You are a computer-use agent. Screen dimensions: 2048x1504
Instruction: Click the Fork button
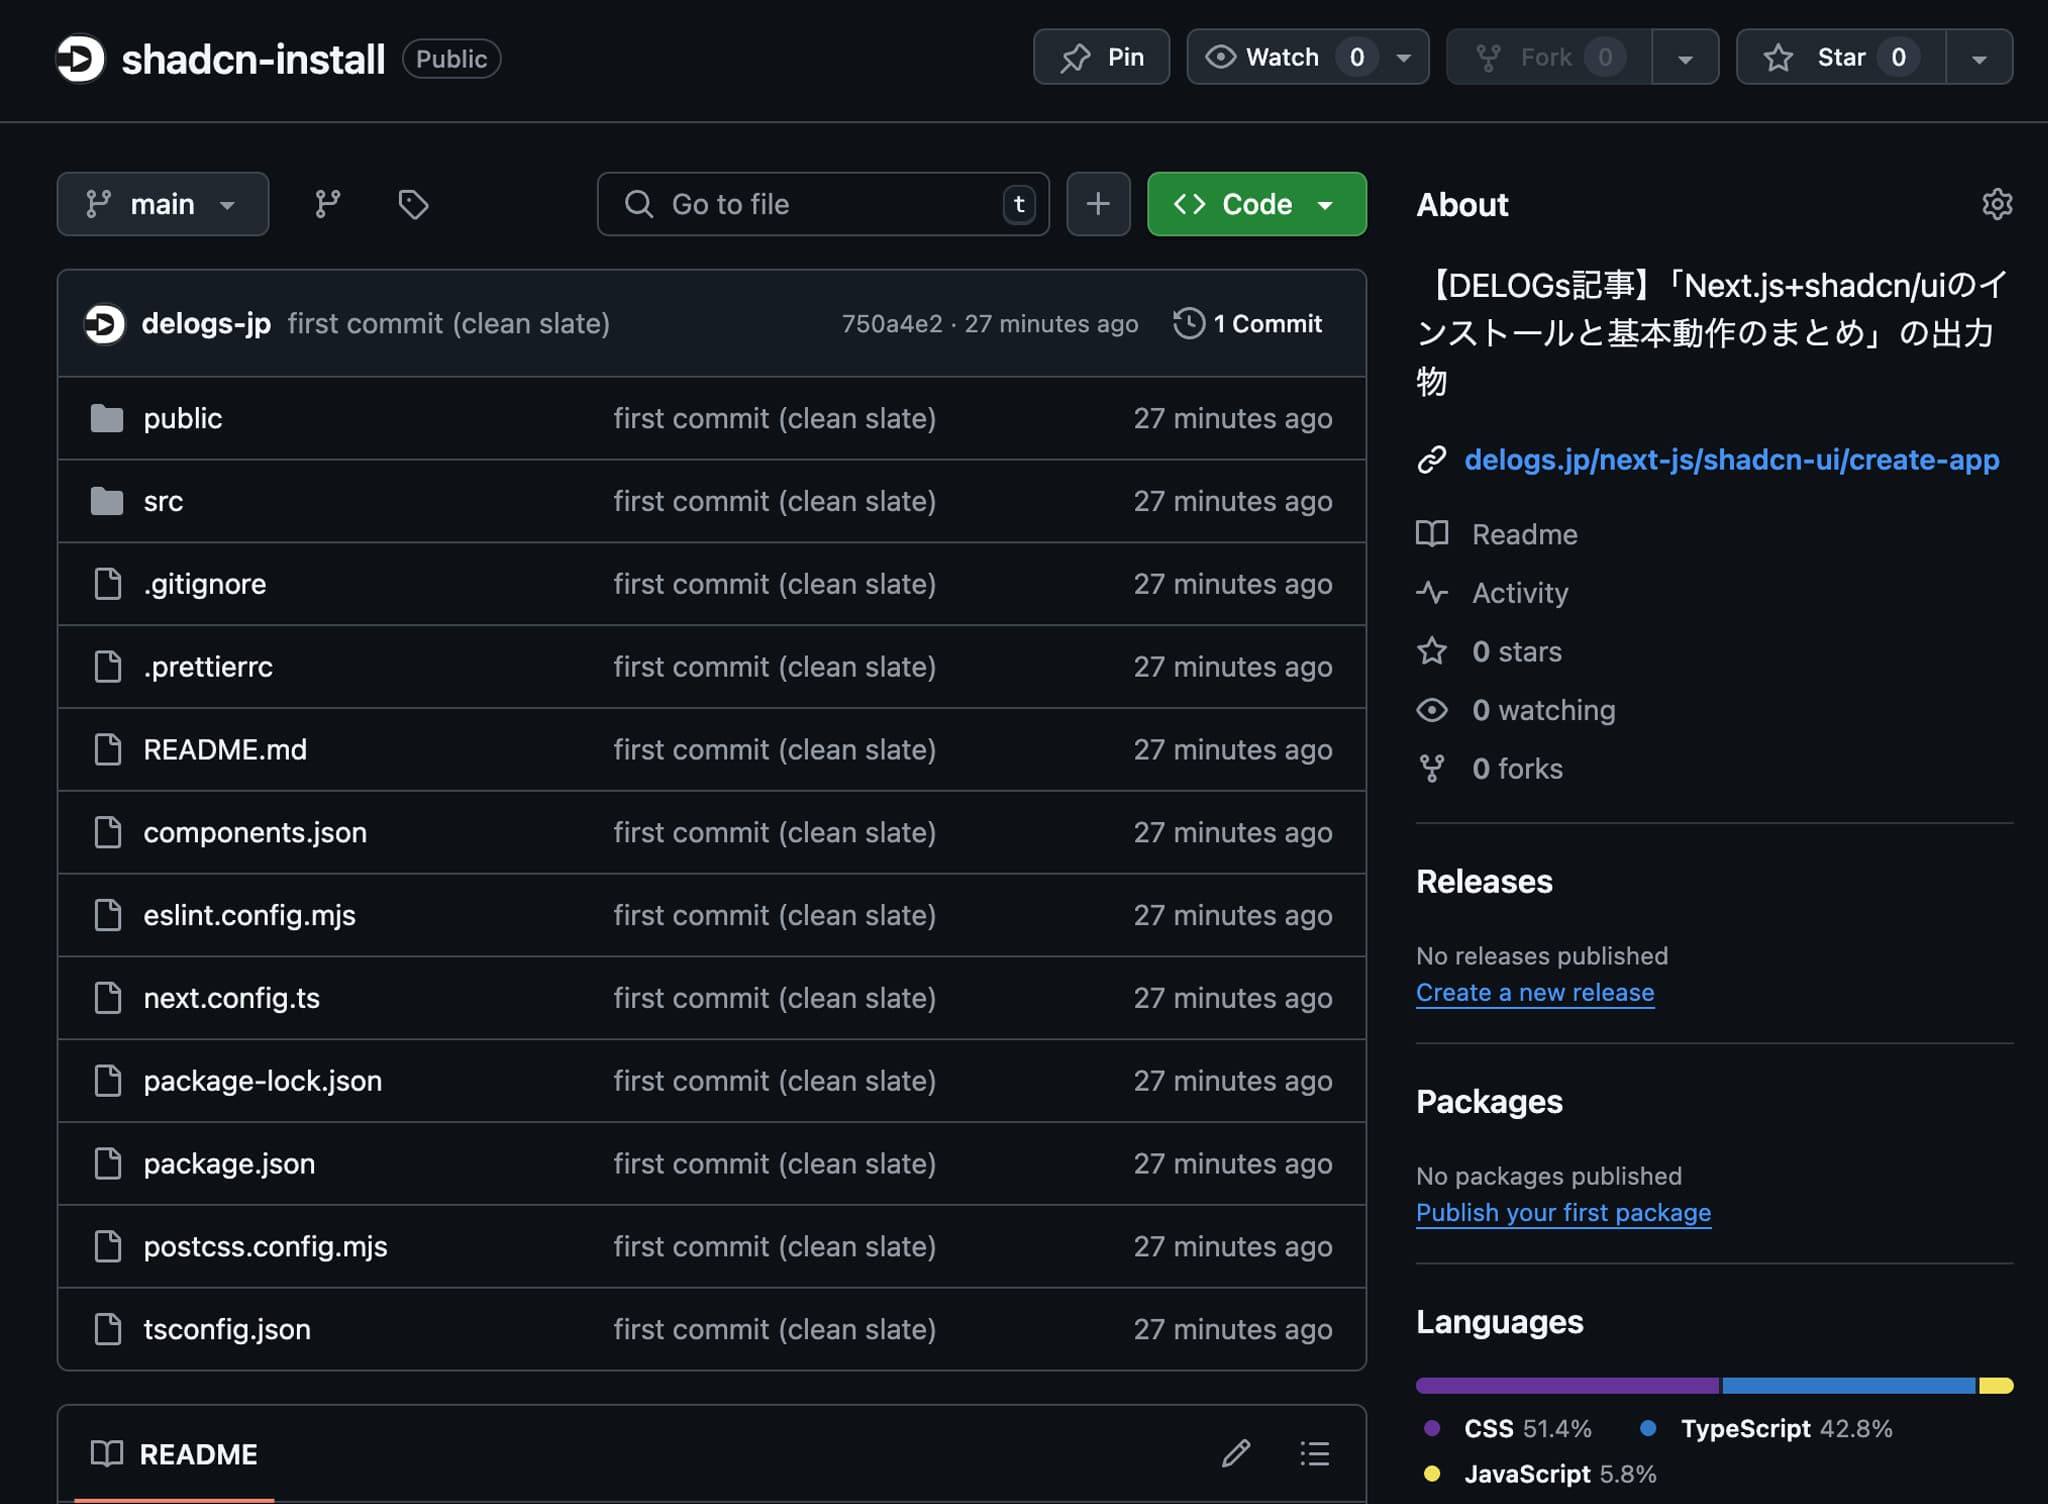point(1548,57)
